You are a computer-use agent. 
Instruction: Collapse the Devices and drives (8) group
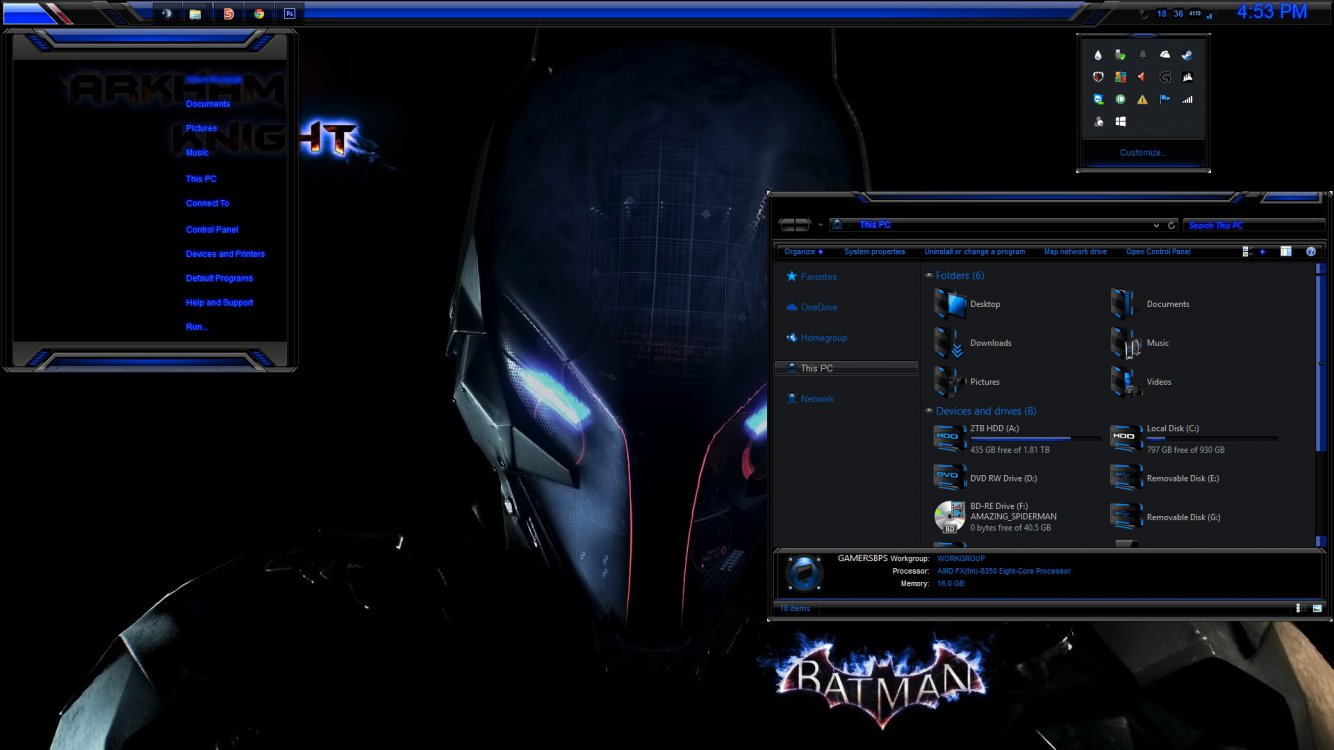pos(930,411)
